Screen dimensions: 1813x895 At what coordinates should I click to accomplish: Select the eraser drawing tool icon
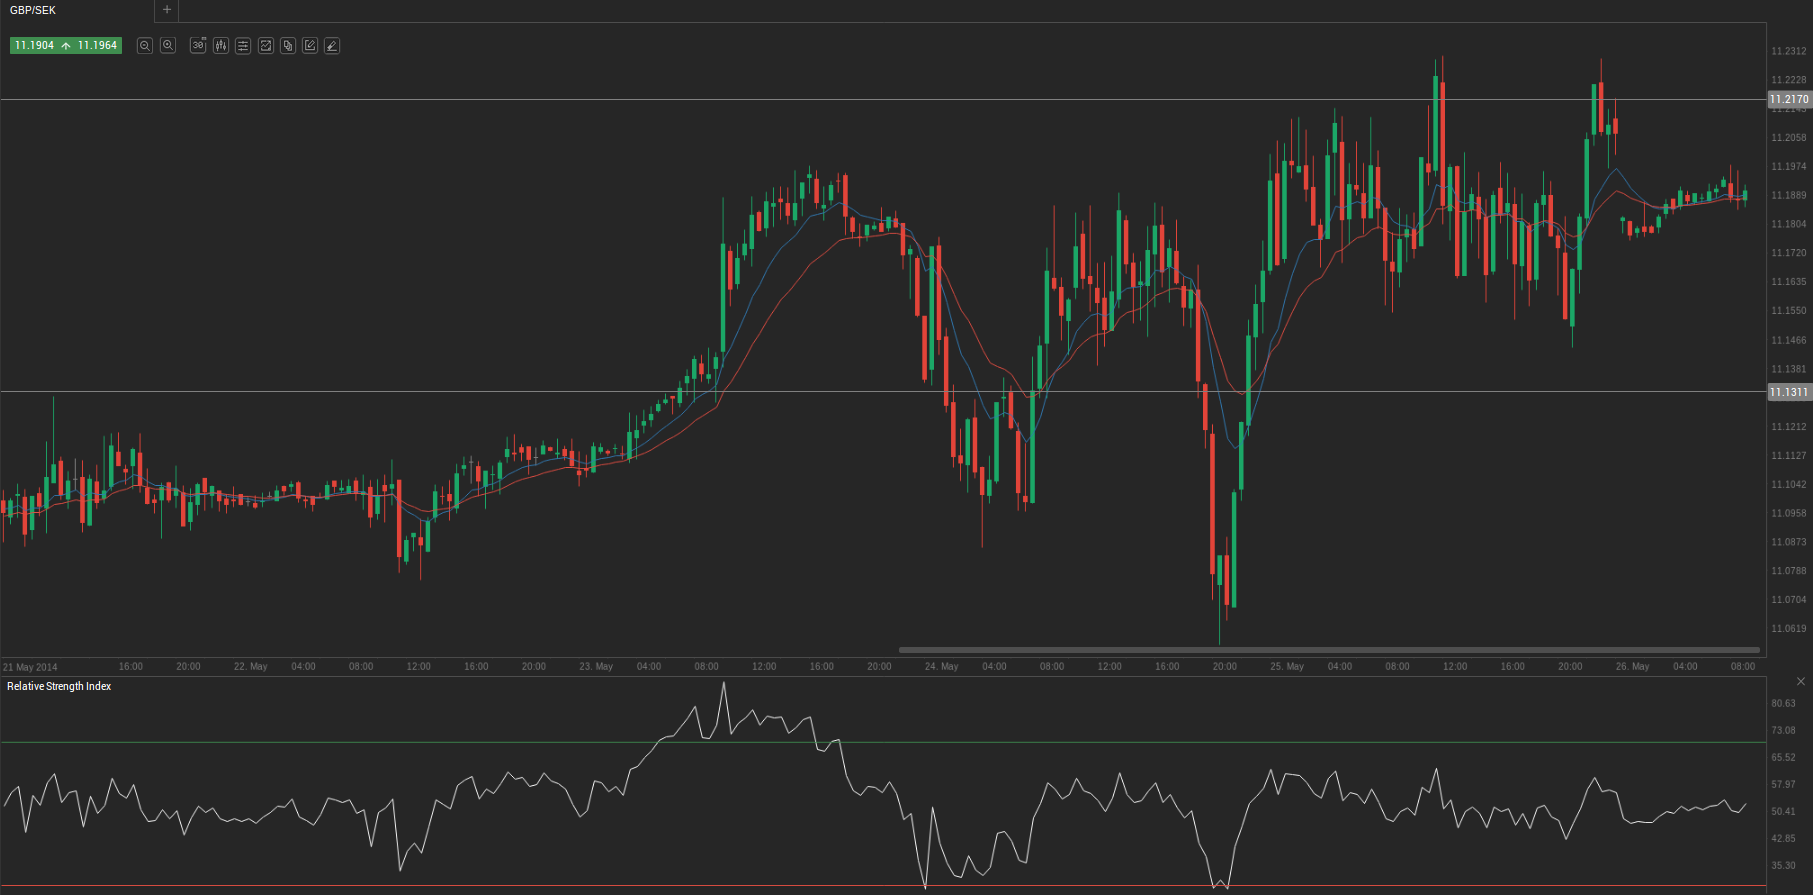(x=332, y=46)
